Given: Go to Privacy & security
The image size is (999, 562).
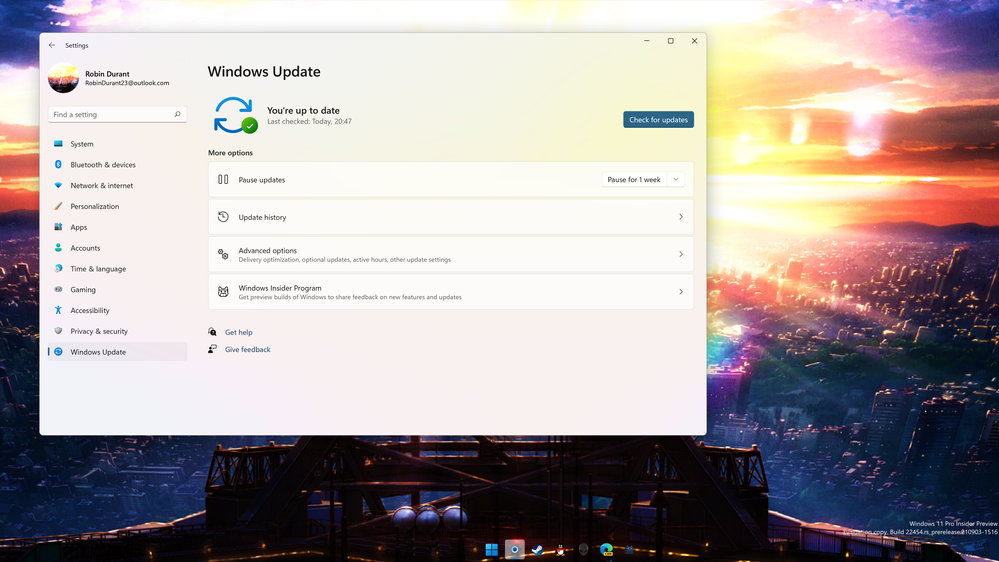Looking at the screenshot, I should tap(117, 331).
